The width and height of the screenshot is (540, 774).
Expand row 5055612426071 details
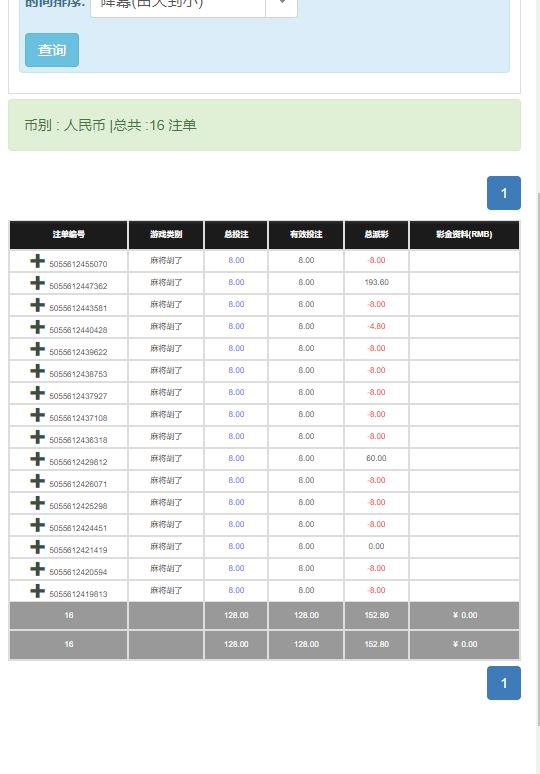pyautogui.click(x=38, y=481)
